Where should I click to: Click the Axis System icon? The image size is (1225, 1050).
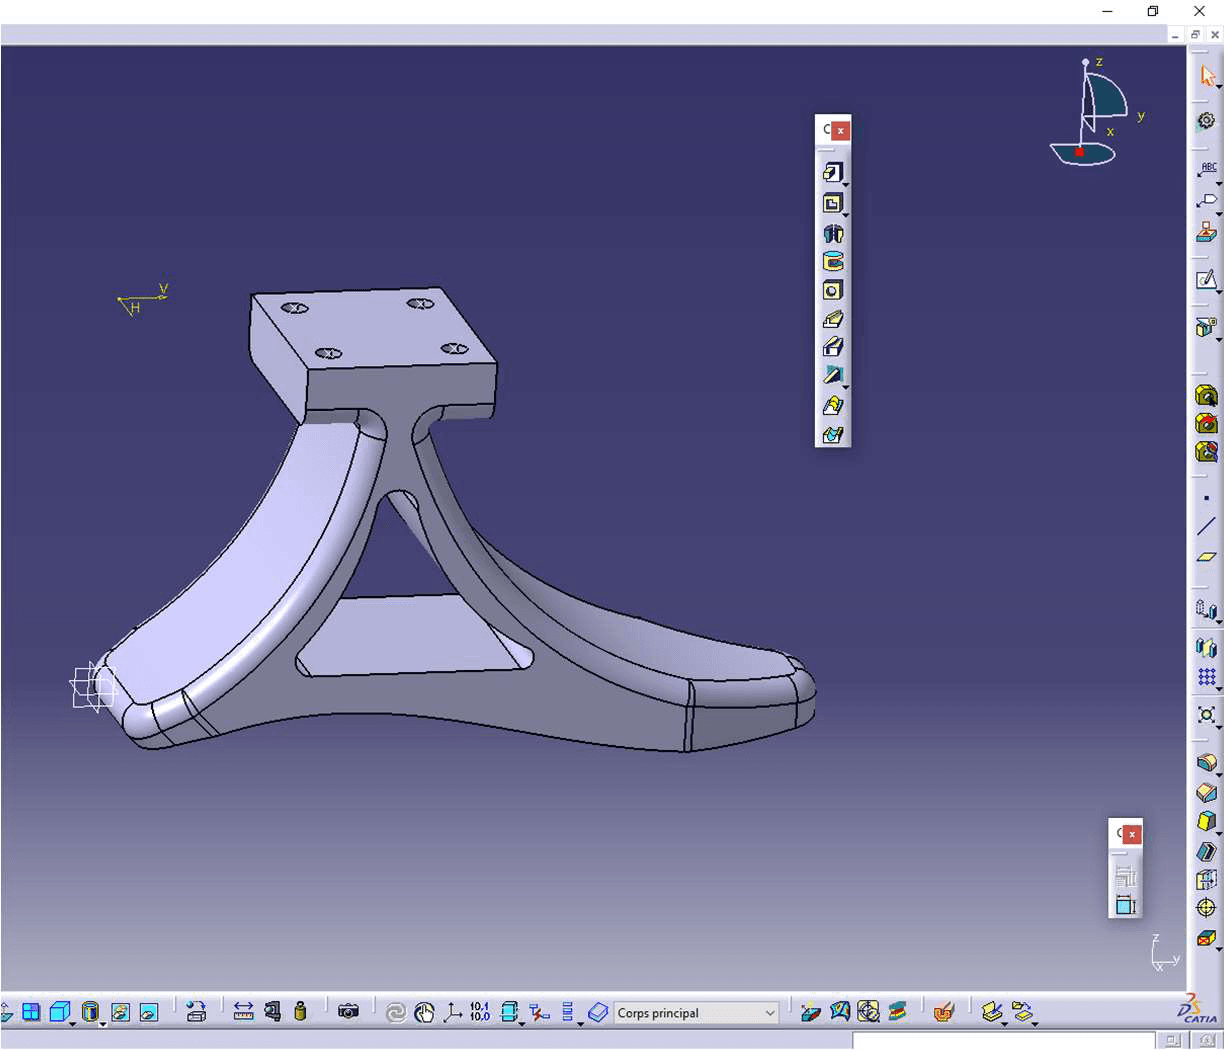[453, 1013]
